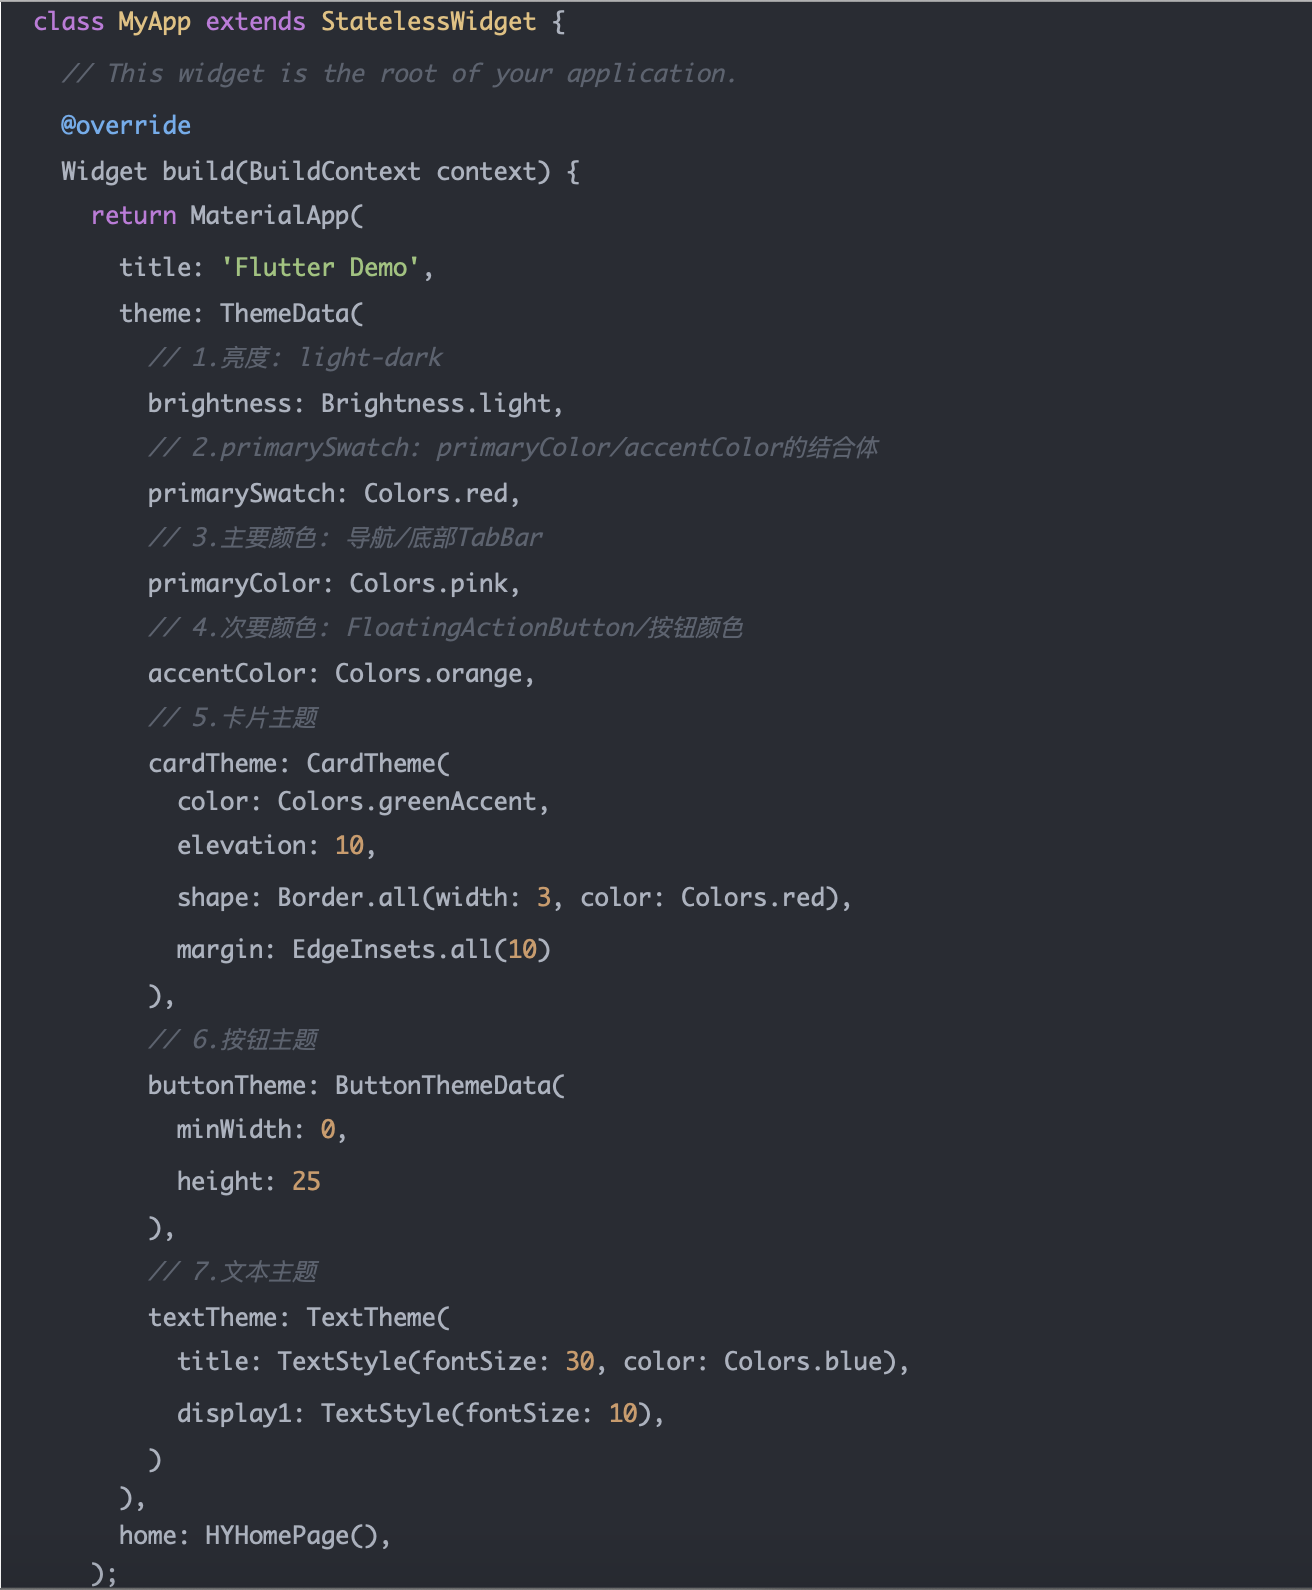Click on EdgeInsets.all margin value
The image size is (1312, 1590).
pos(393,949)
